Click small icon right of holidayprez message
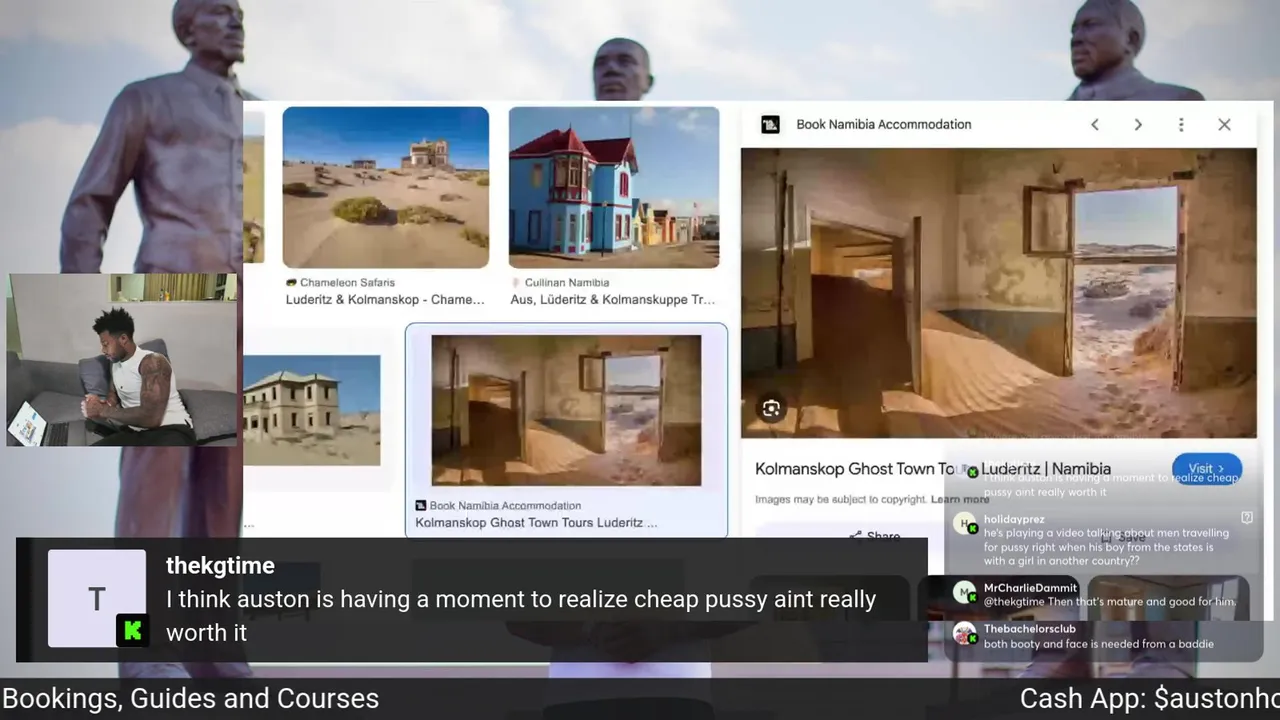 (x=1247, y=518)
